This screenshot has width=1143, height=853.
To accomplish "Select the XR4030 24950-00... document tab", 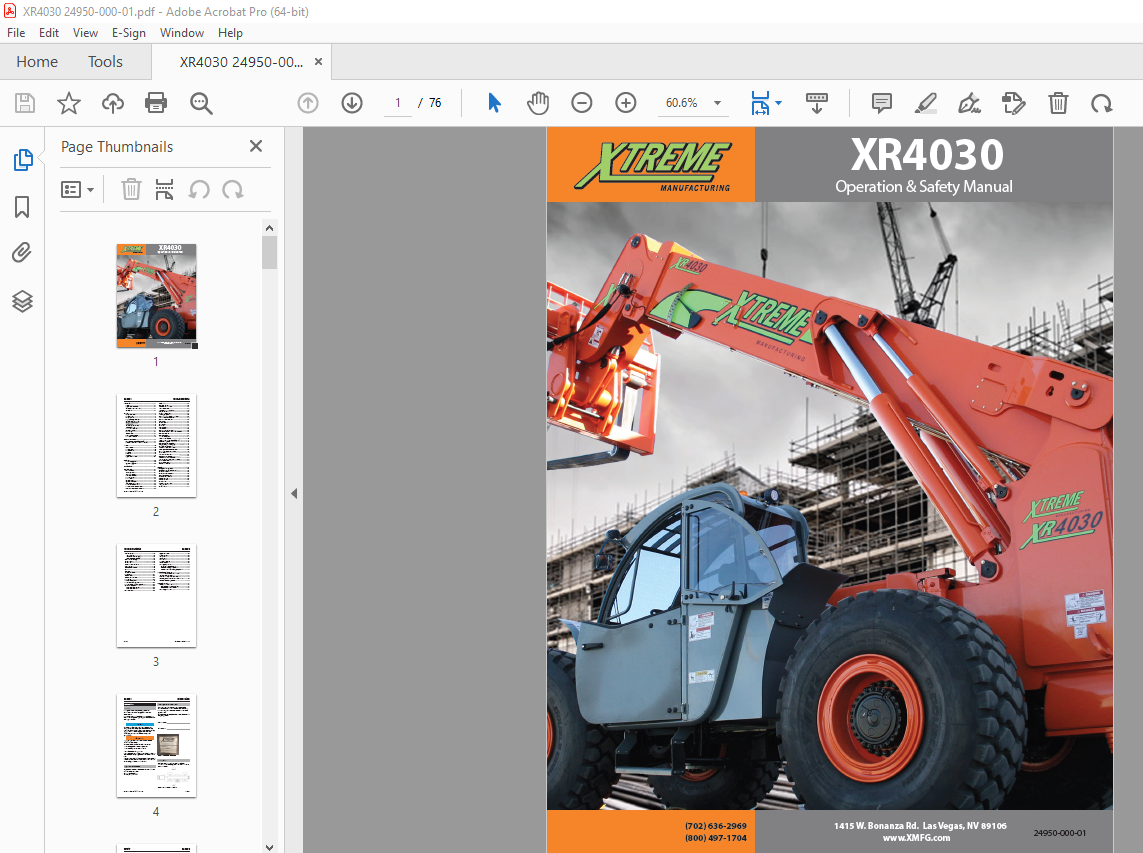I will (x=241, y=62).
